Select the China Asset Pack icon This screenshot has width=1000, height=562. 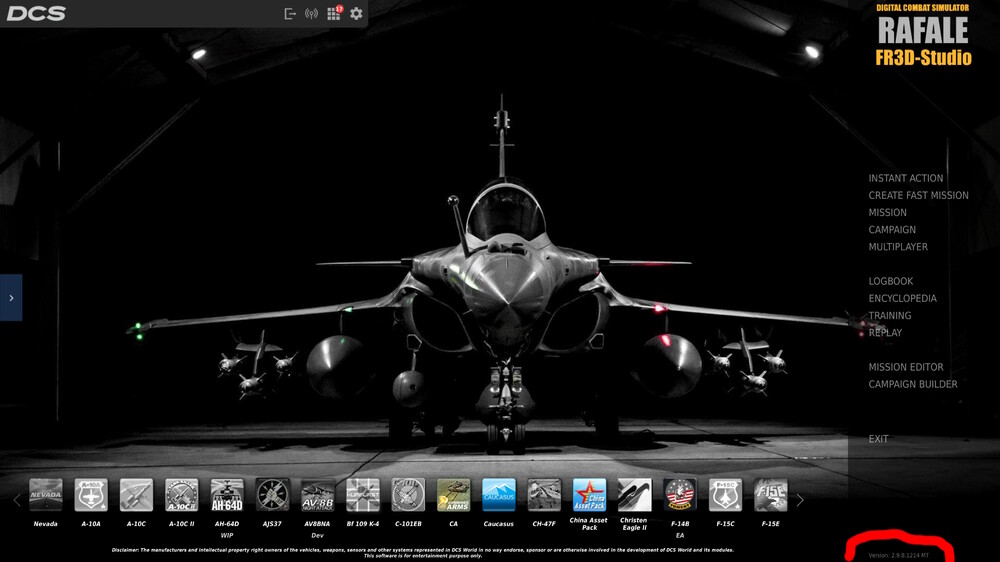pos(589,495)
